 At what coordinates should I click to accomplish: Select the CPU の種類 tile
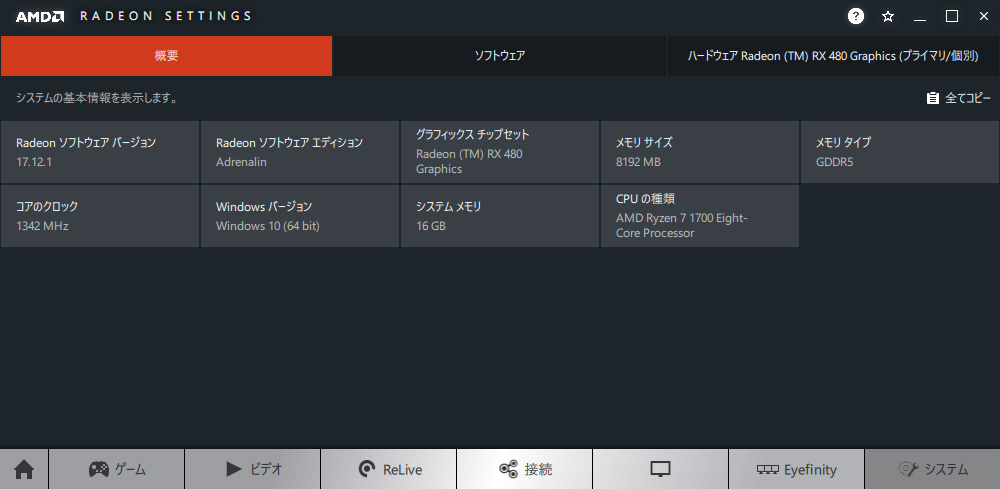(x=700, y=215)
